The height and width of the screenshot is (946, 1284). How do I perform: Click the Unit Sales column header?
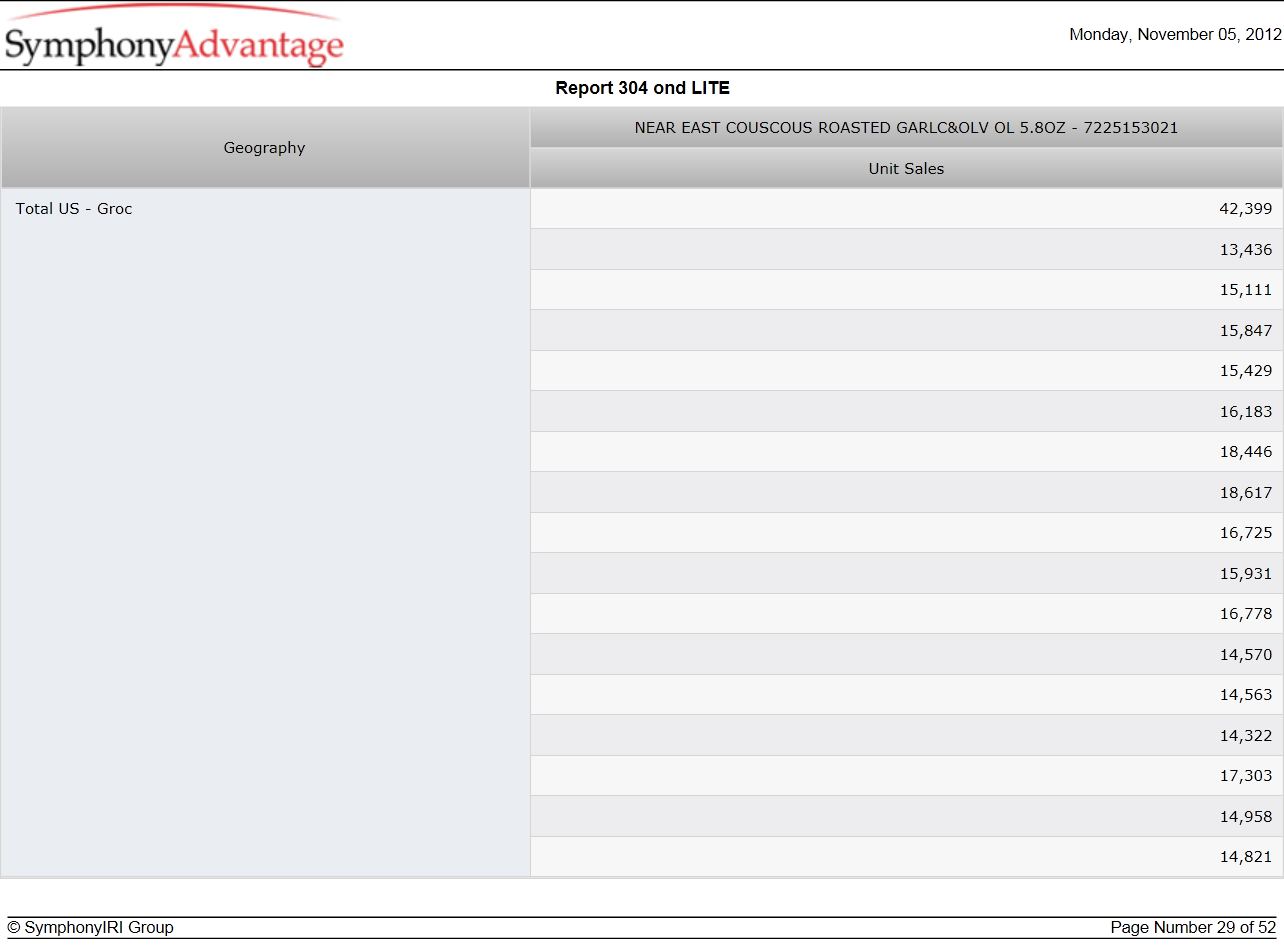click(x=906, y=168)
